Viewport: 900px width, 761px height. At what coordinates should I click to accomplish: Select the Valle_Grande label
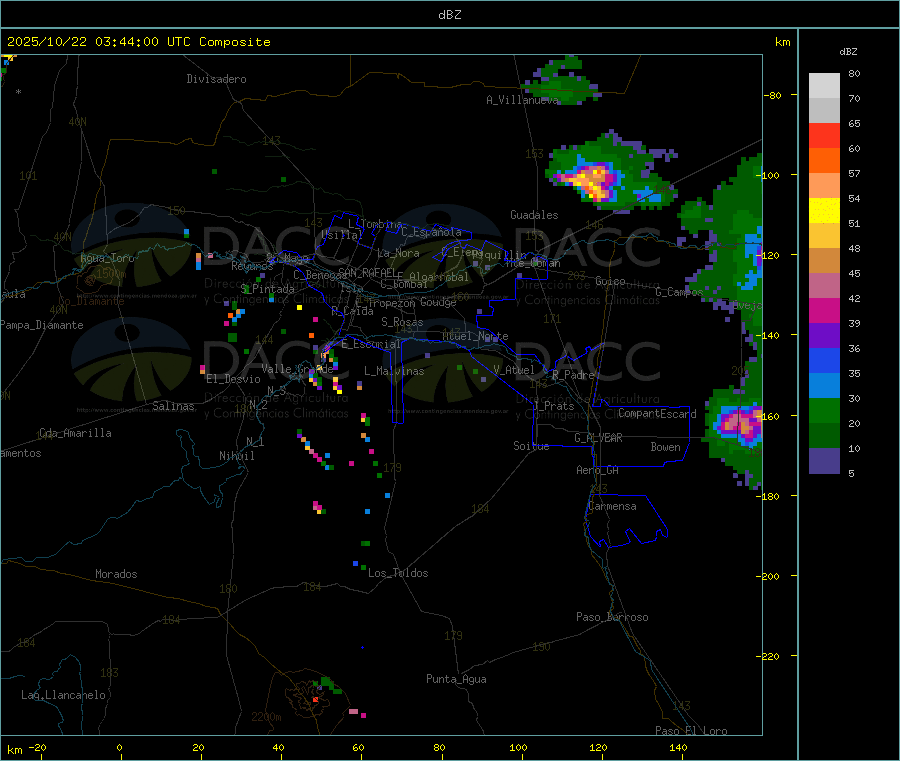coord(297,369)
